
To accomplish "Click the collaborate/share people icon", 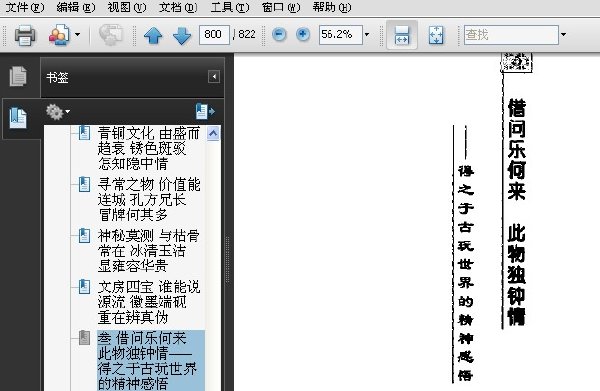I will [59, 35].
